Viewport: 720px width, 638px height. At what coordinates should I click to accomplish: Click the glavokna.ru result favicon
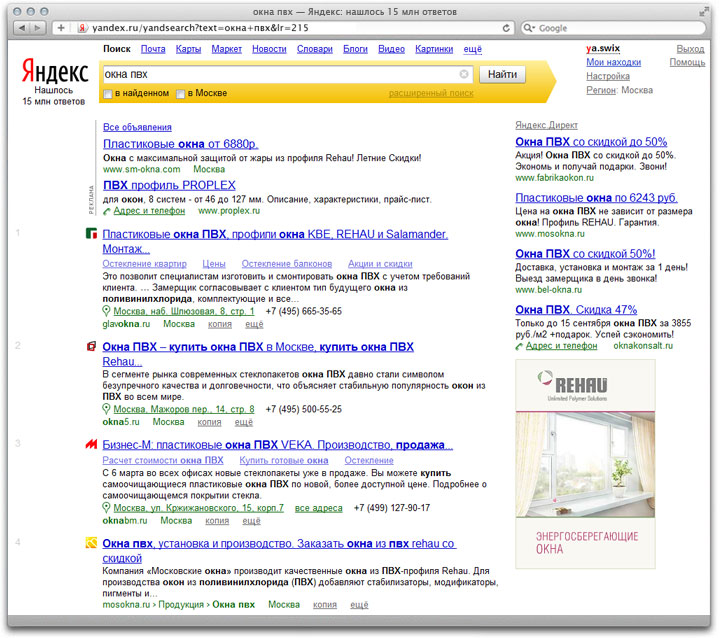pyautogui.click(x=91, y=234)
